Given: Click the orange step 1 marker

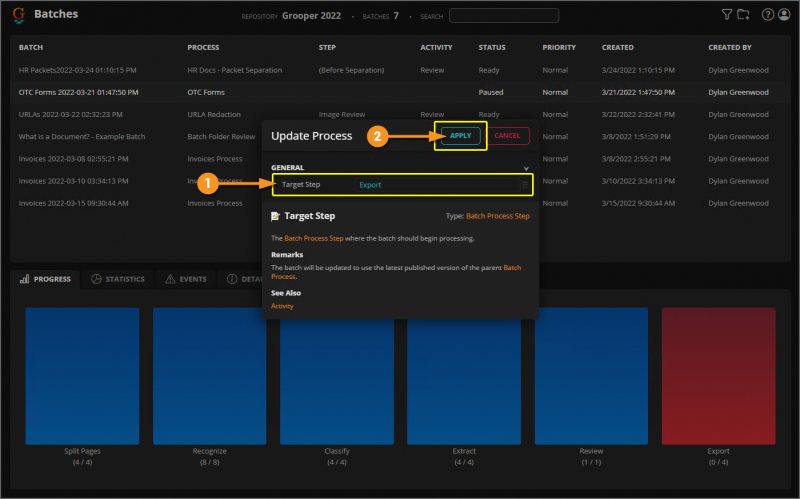Looking at the screenshot, I should coord(207,184).
